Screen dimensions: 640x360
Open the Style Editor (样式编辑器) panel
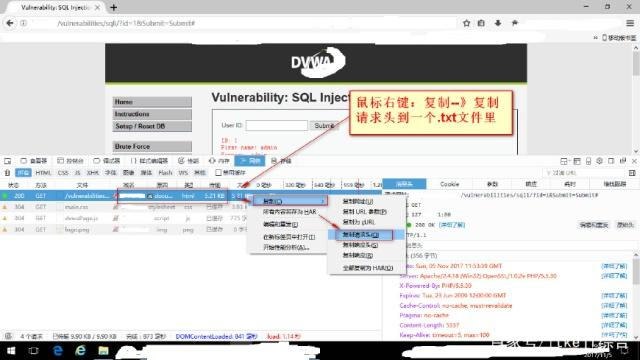[149, 161]
